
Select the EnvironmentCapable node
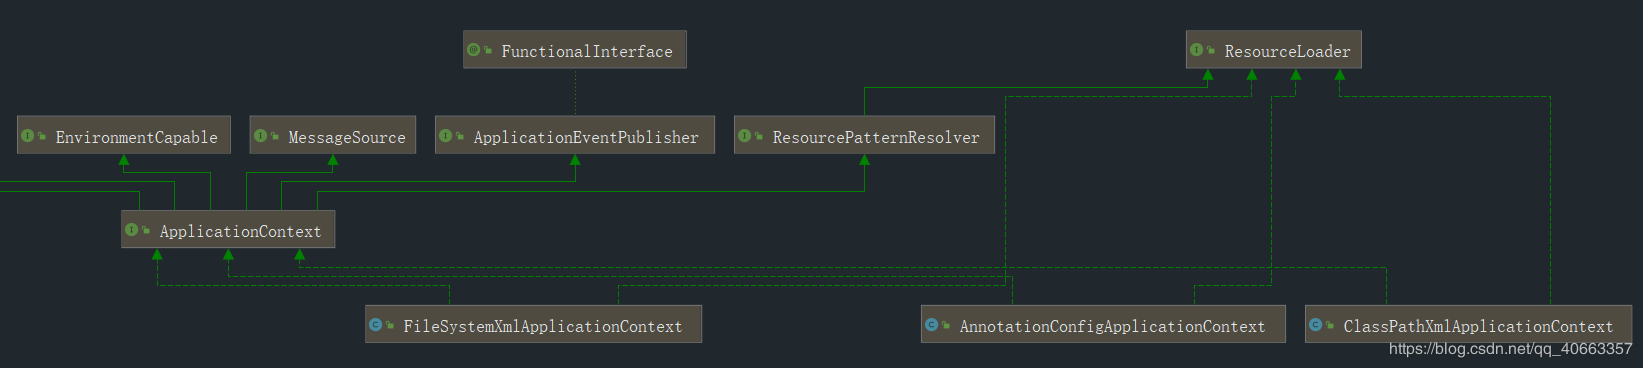pyautogui.click(x=124, y=136)
